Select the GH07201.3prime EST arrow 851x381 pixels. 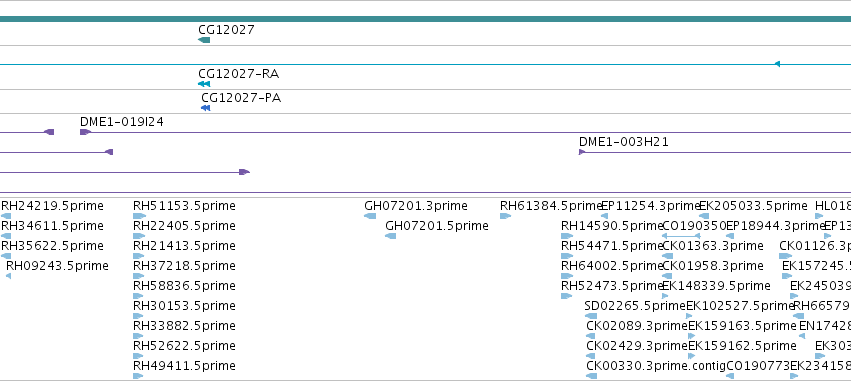coord(370,216)
